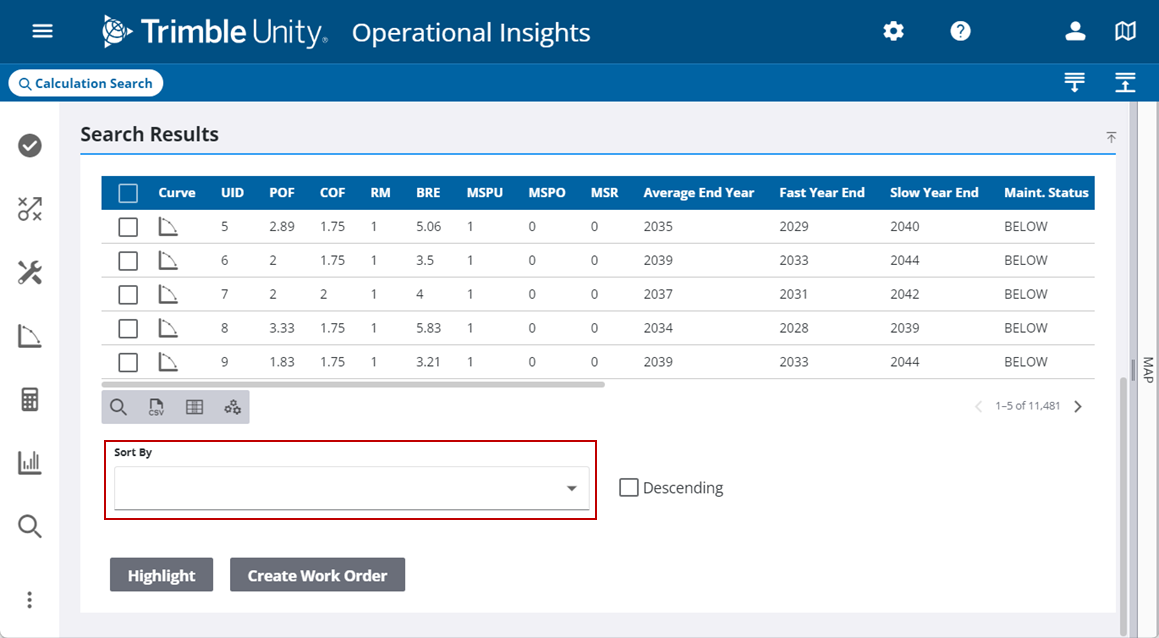Enable the Descending checkbox
Image resolution: width=1159 pixels, height=638 pixels.
[629, 488]
